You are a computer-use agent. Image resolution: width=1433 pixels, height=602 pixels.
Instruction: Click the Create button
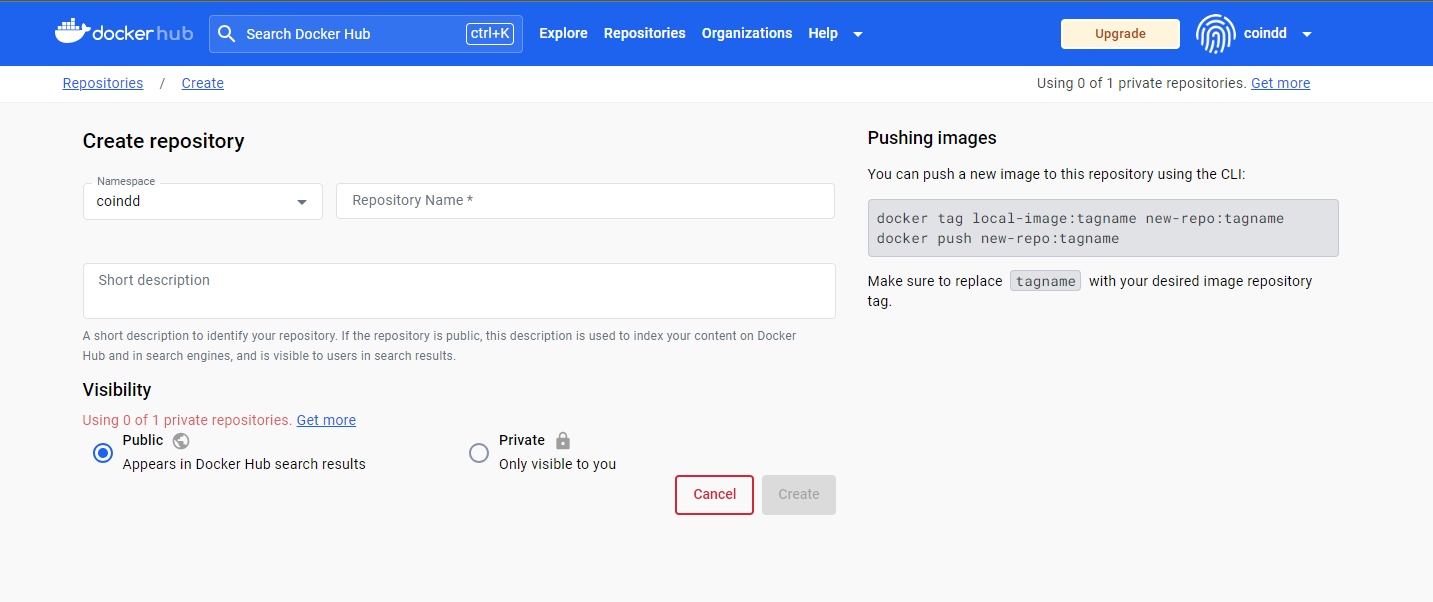799,495
